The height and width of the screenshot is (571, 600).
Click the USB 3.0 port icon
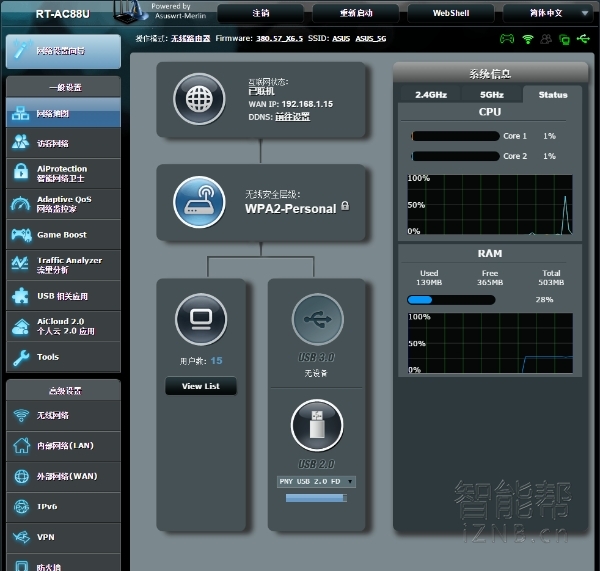click(x=316, y=319)
